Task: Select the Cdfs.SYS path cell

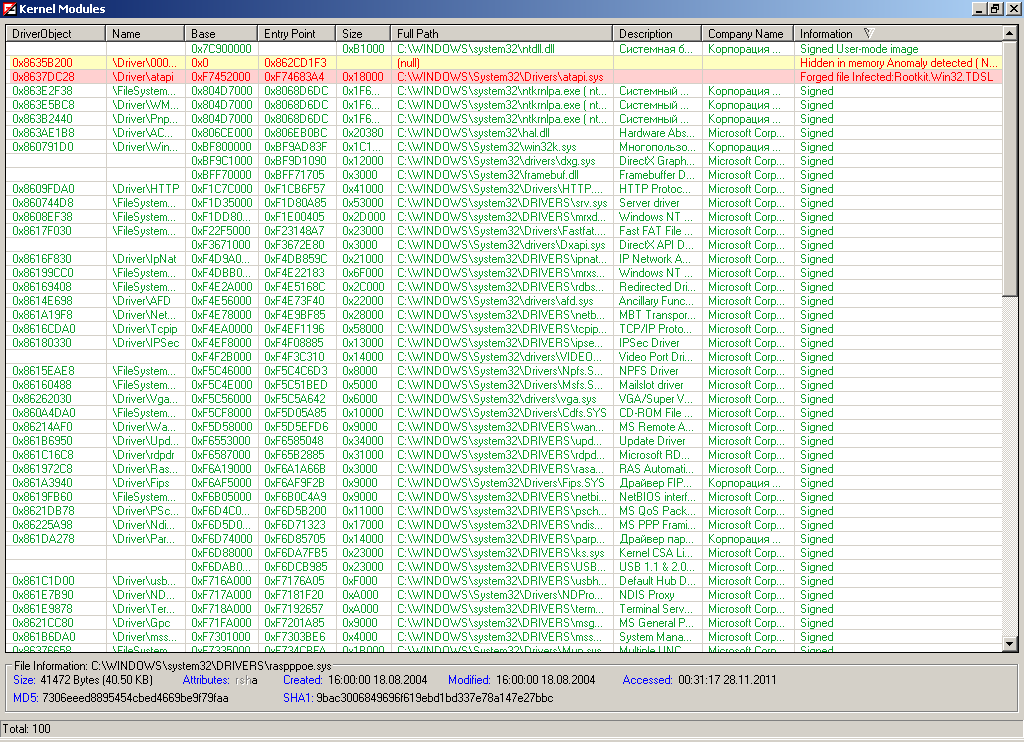Action: click(x=502, y=413)
